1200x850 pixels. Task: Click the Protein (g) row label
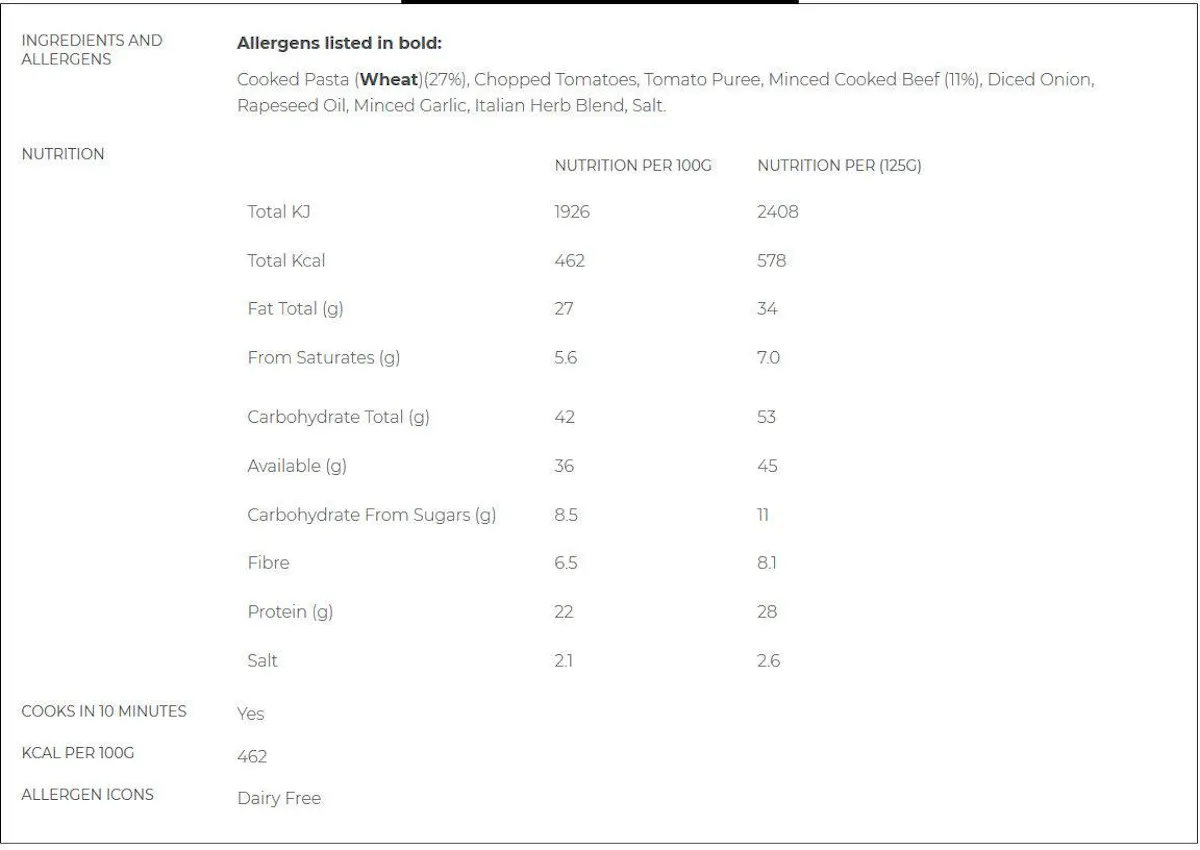pyautogui.click(x=290, y=612)
